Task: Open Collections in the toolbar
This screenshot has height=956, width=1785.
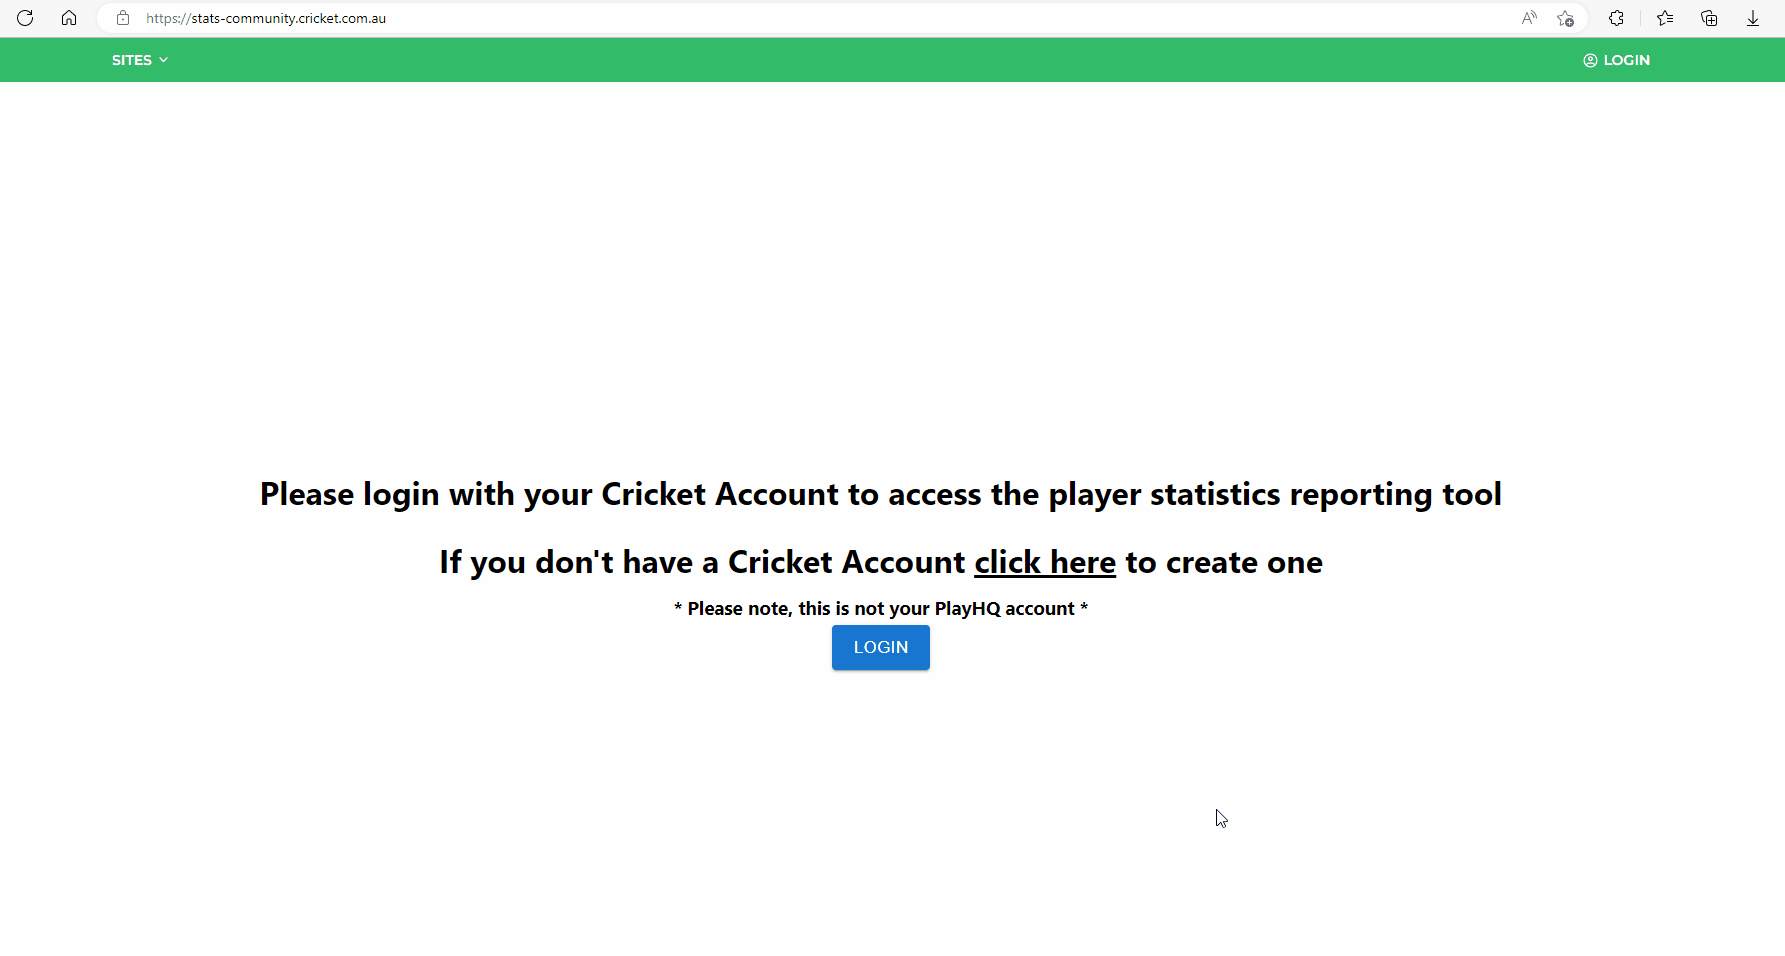Action: pos(1709,17)
